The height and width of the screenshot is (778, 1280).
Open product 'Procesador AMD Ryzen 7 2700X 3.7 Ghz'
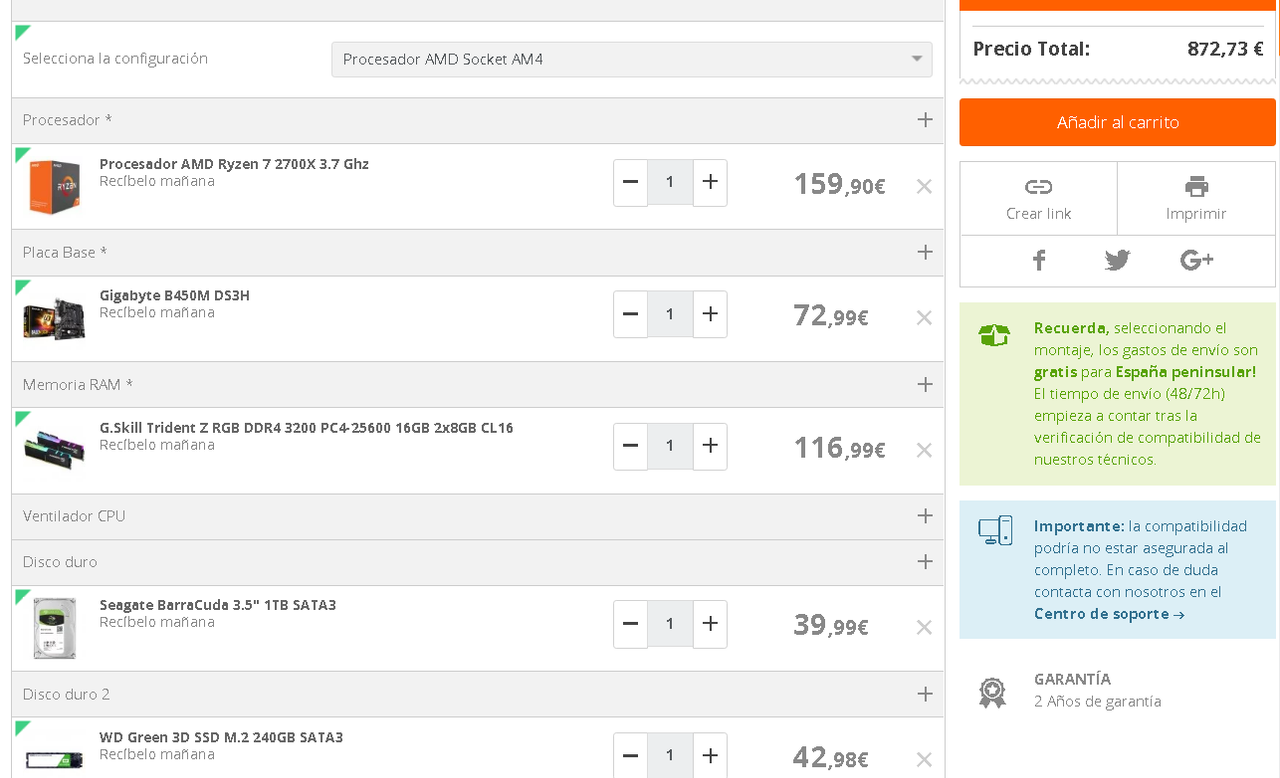point(234,164)
